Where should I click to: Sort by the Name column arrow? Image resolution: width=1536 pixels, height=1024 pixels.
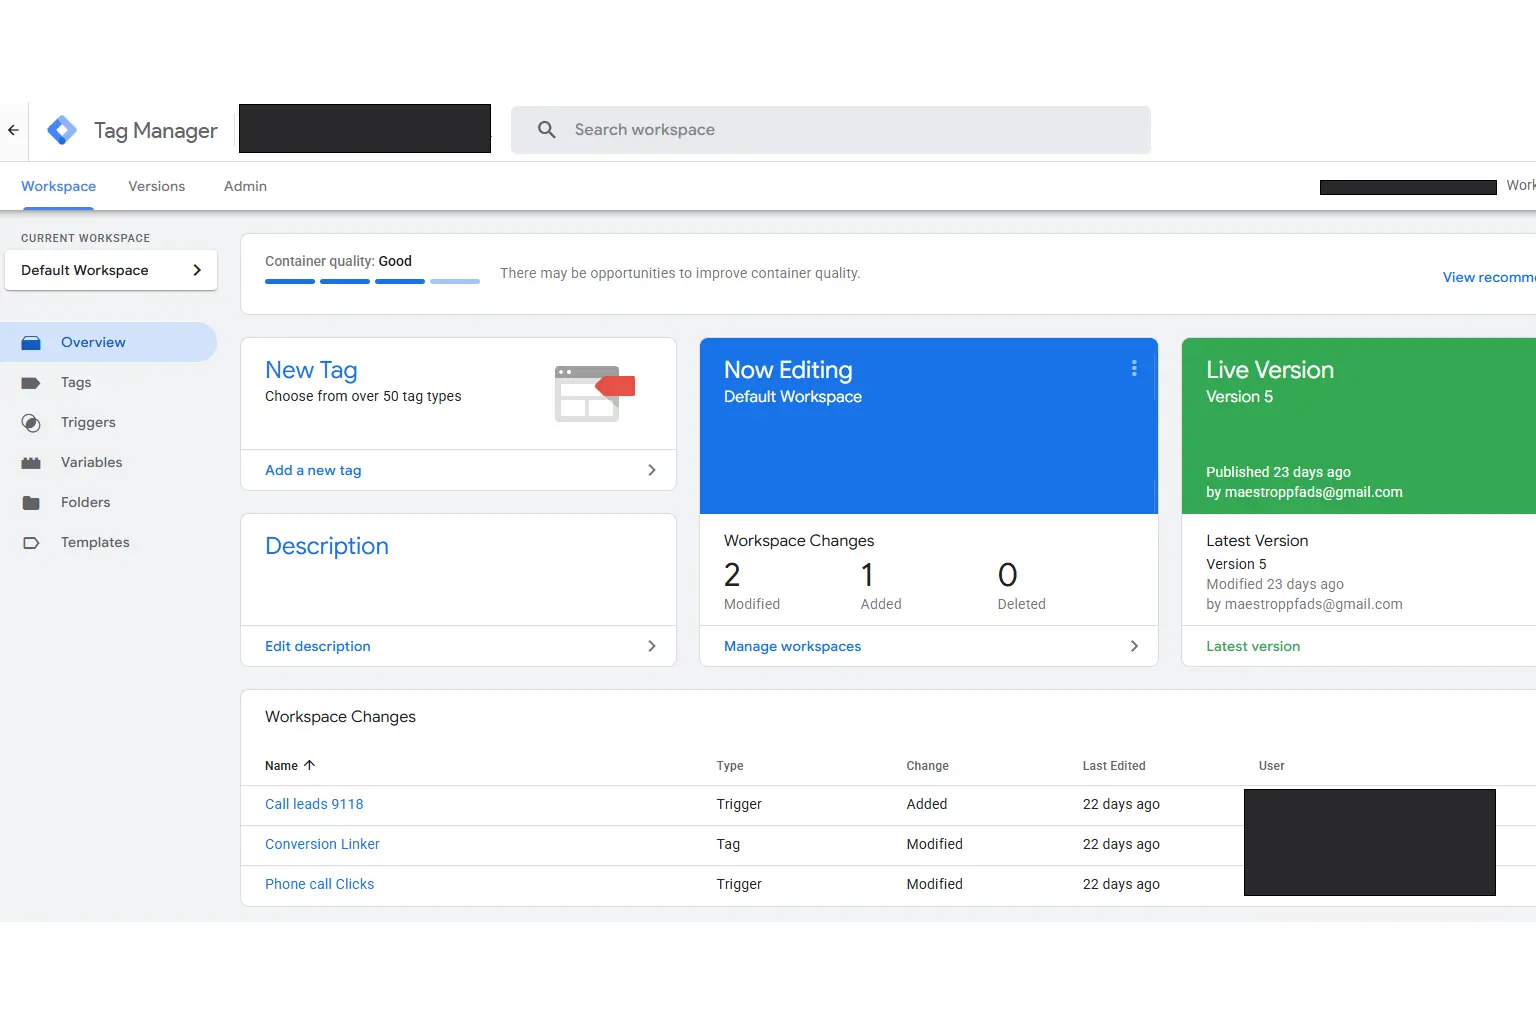pyautogui.click(x=309, y=765)
